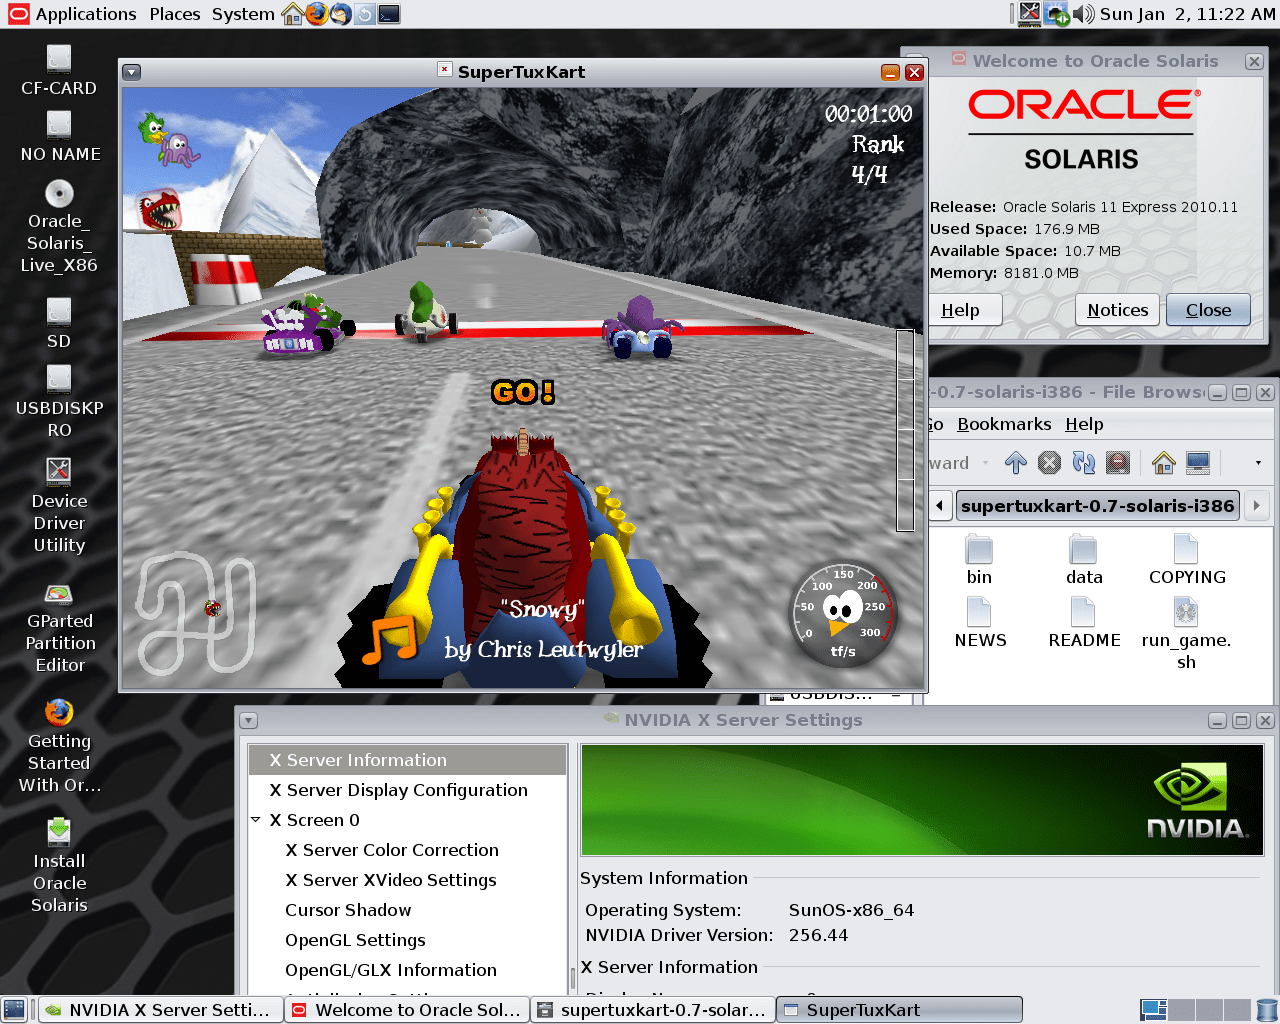Open Bookmarks menu in File Browser
Viewport: 1280px width, 1024px height.
click(x=1004, y=424)
